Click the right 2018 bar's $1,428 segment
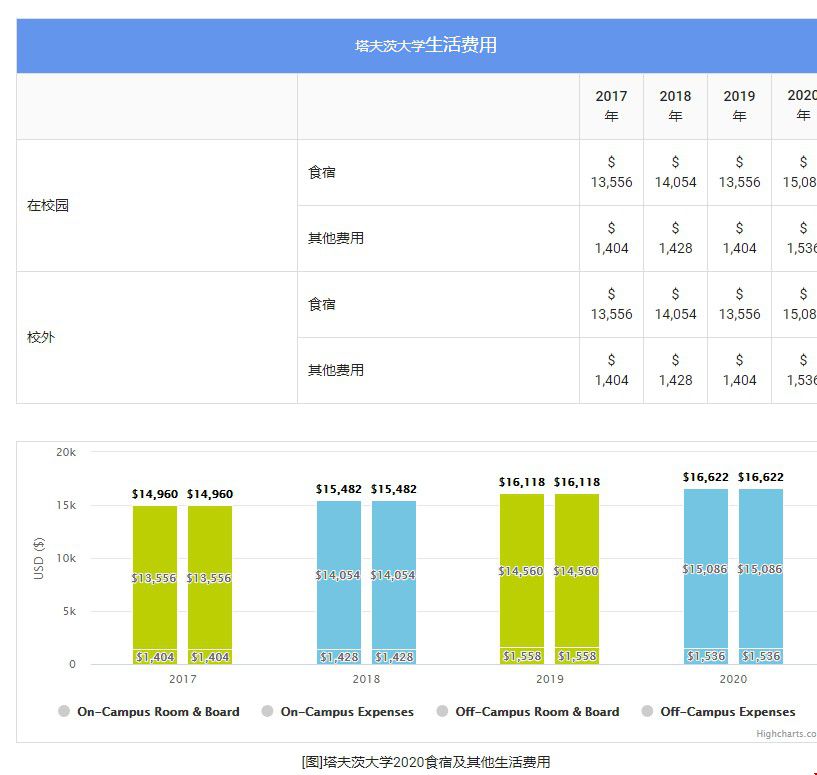 [x=394, y=657]
